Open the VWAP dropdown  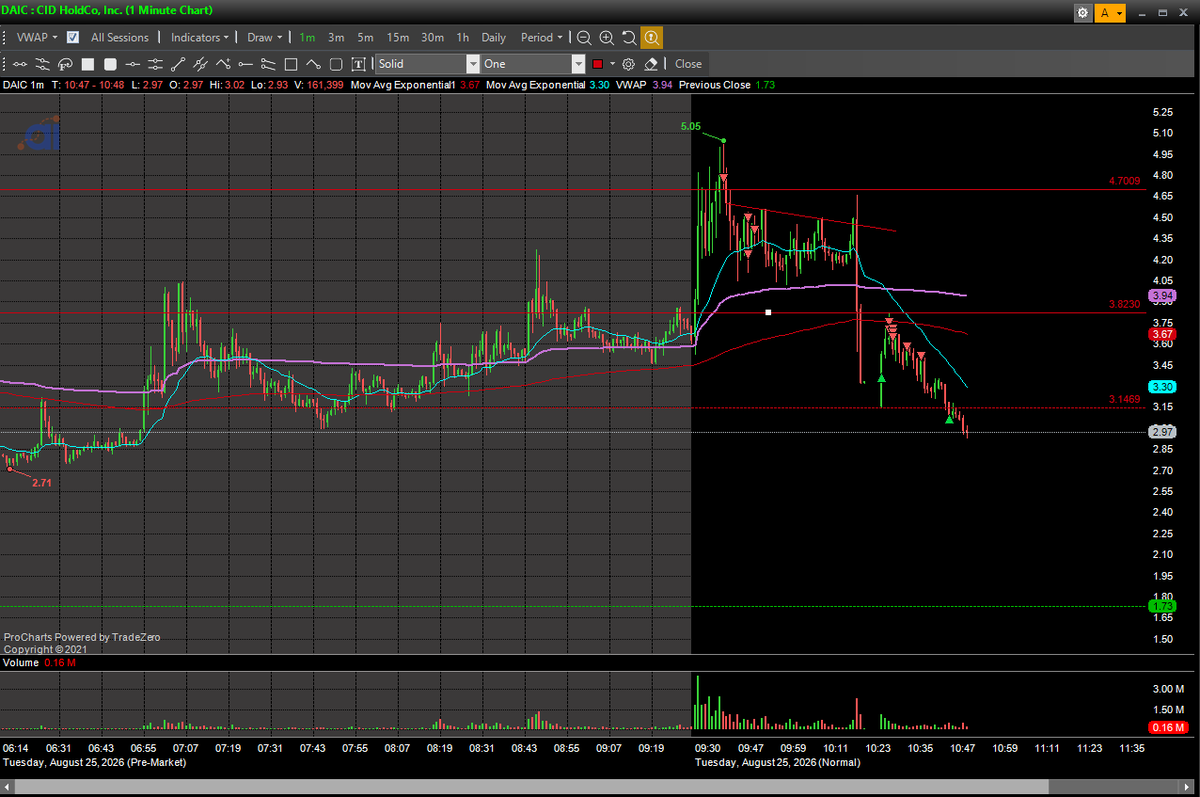37,37
